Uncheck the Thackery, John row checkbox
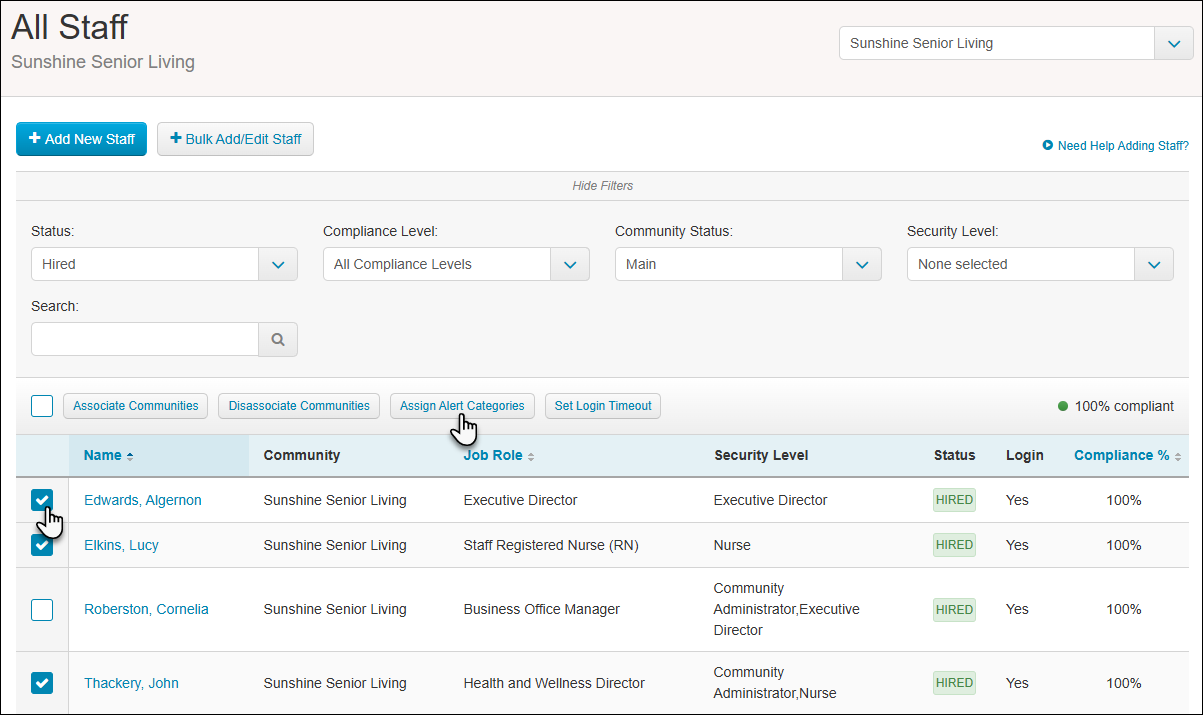 click(x=42, y=683)
